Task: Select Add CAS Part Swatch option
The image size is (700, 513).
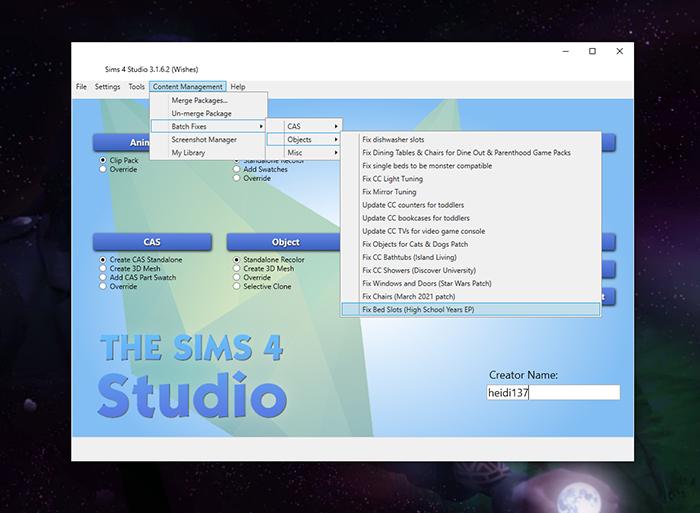Action: (x=103, y=277)
